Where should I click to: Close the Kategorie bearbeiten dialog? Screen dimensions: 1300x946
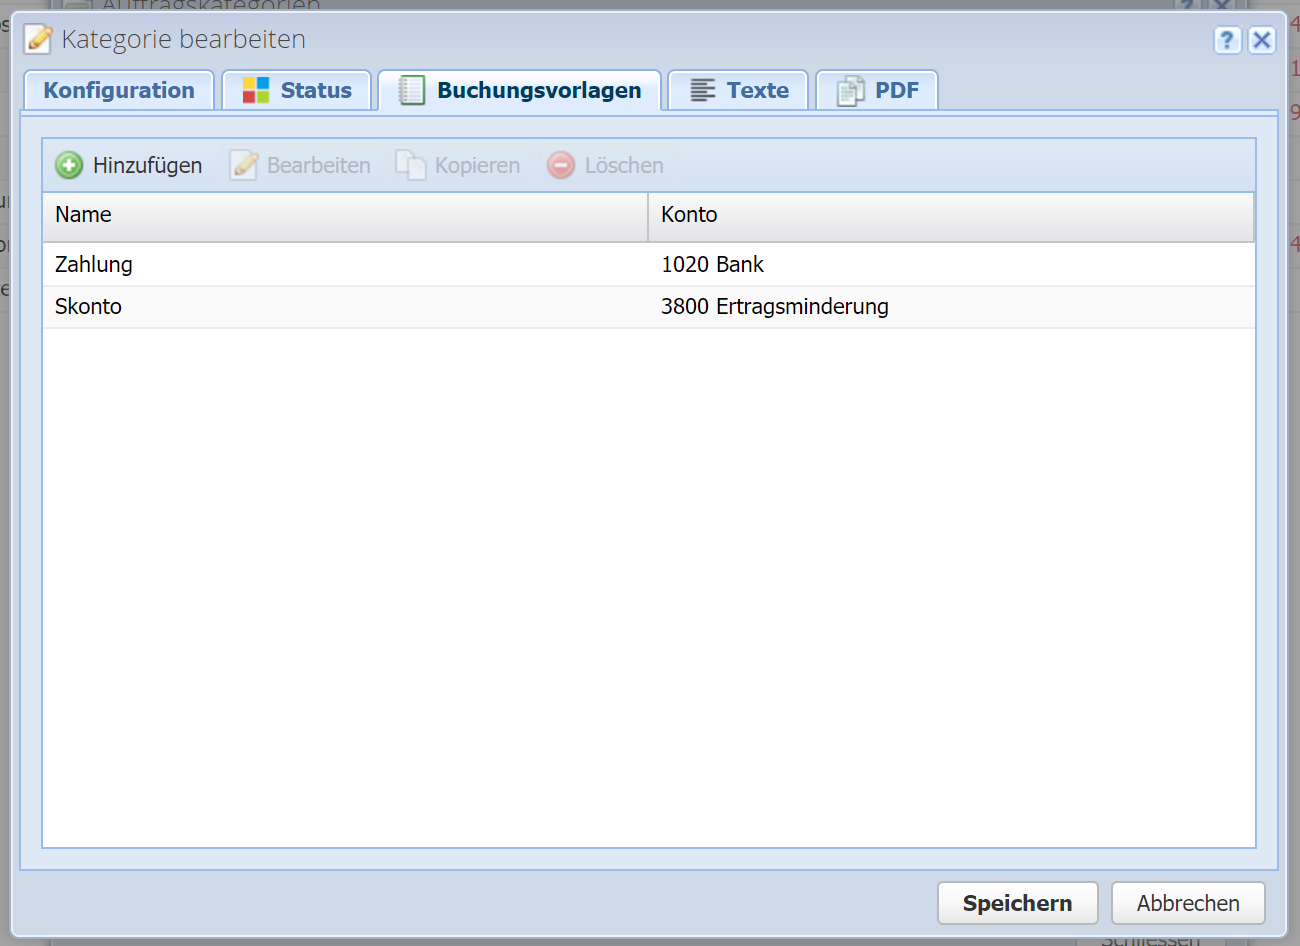pyautogui.click(x=1262, y=40)
